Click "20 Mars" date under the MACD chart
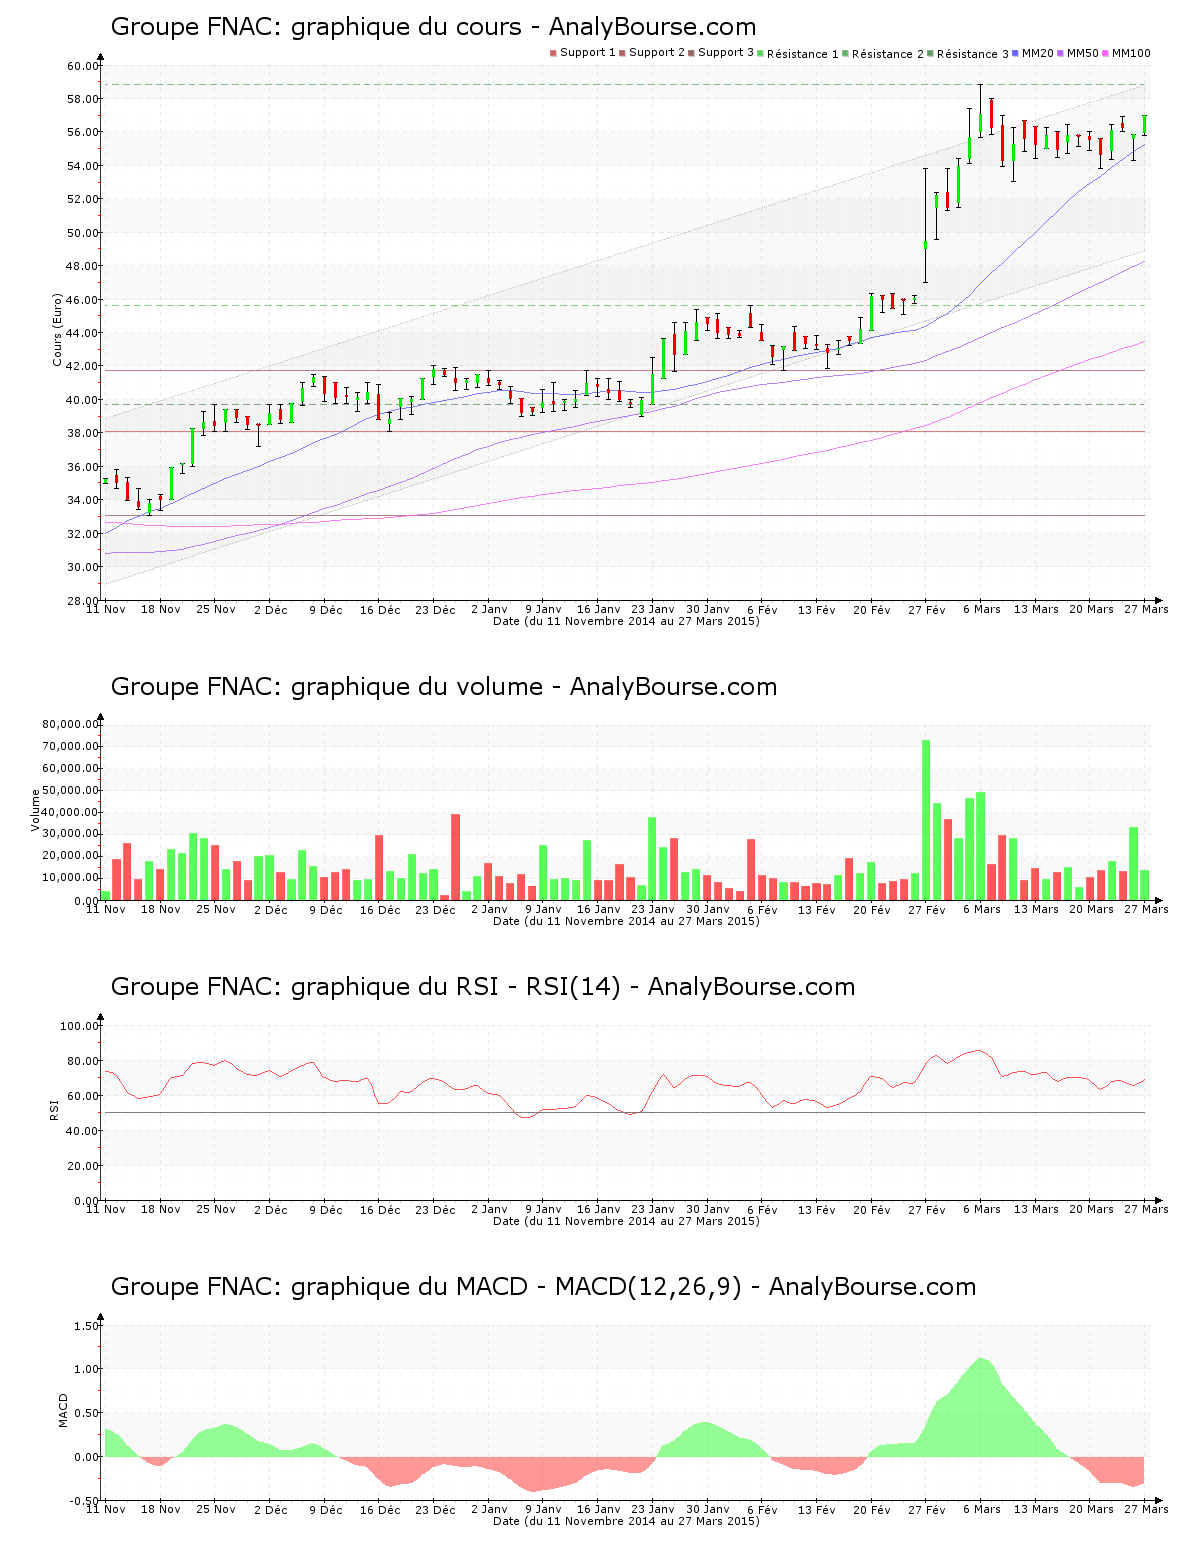 [1091, 1509]
